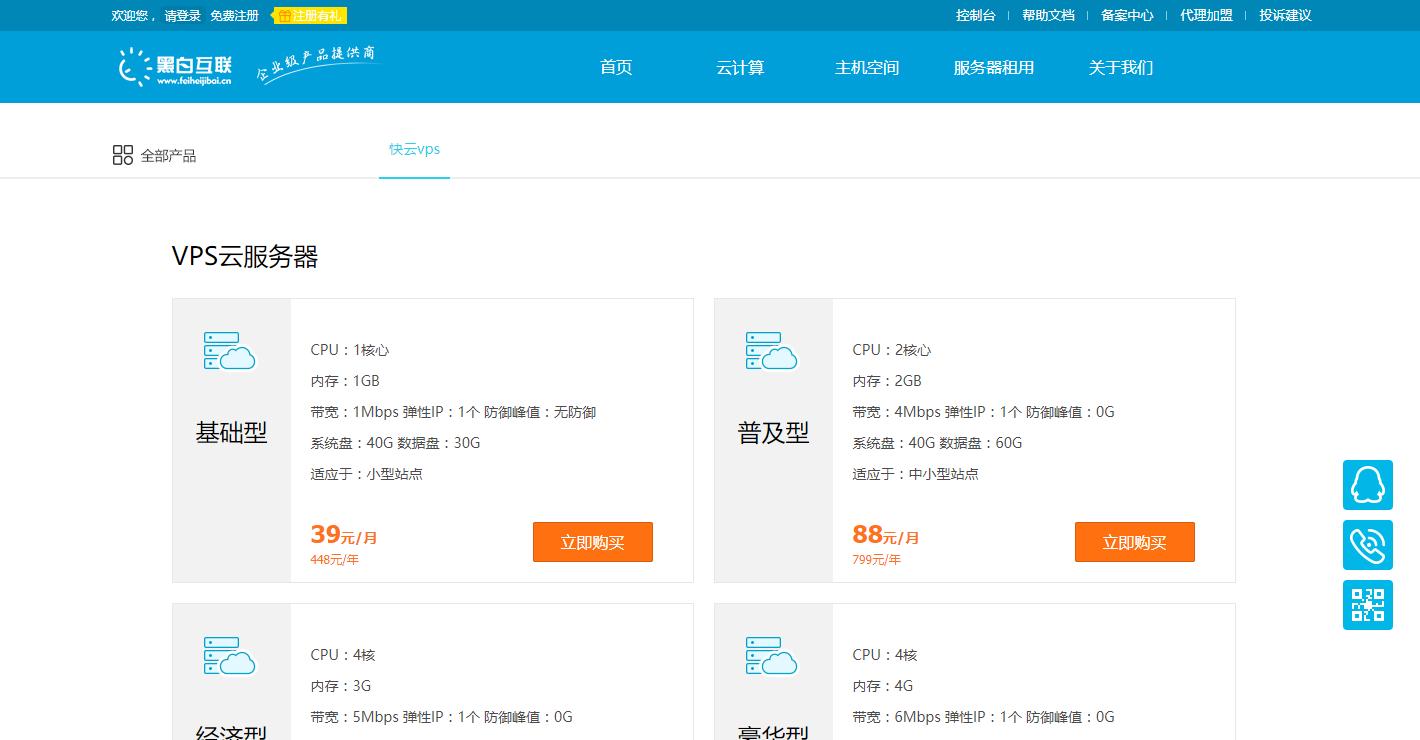Open the 主机空间 menu item
The width and height of the screenshot is (1420, 740).
866,67
